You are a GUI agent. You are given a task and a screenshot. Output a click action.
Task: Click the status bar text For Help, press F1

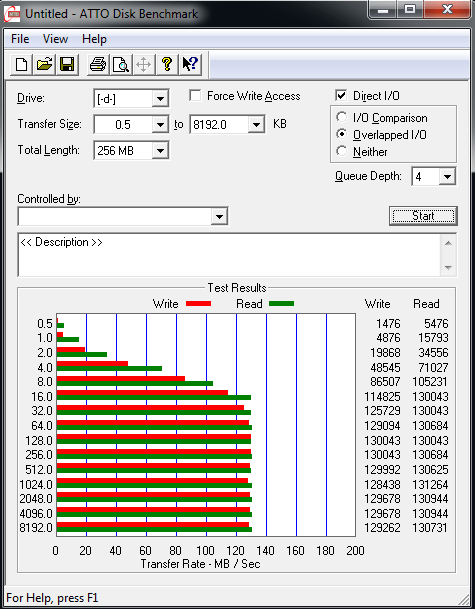pyautogui.click(x=52, y=597)
